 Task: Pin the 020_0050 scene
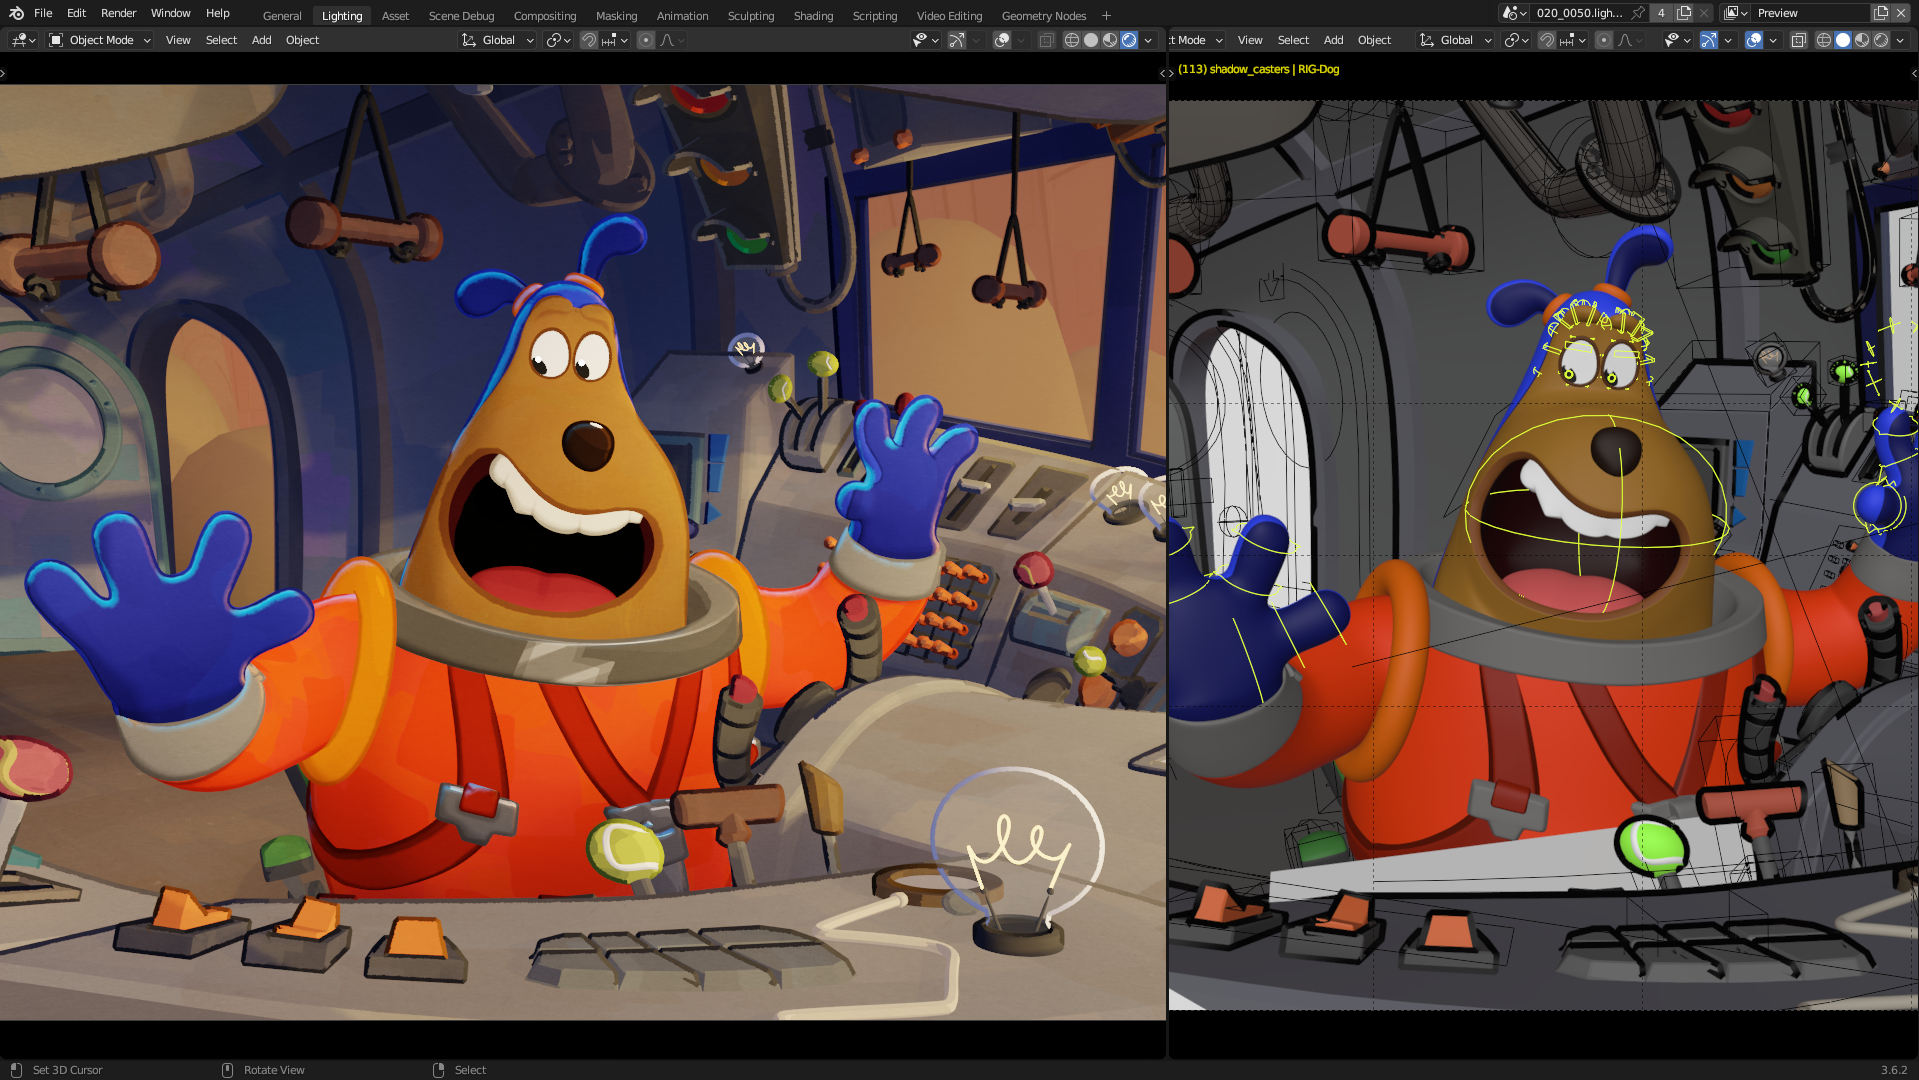pyautogui.click(x=1638, y=13)
